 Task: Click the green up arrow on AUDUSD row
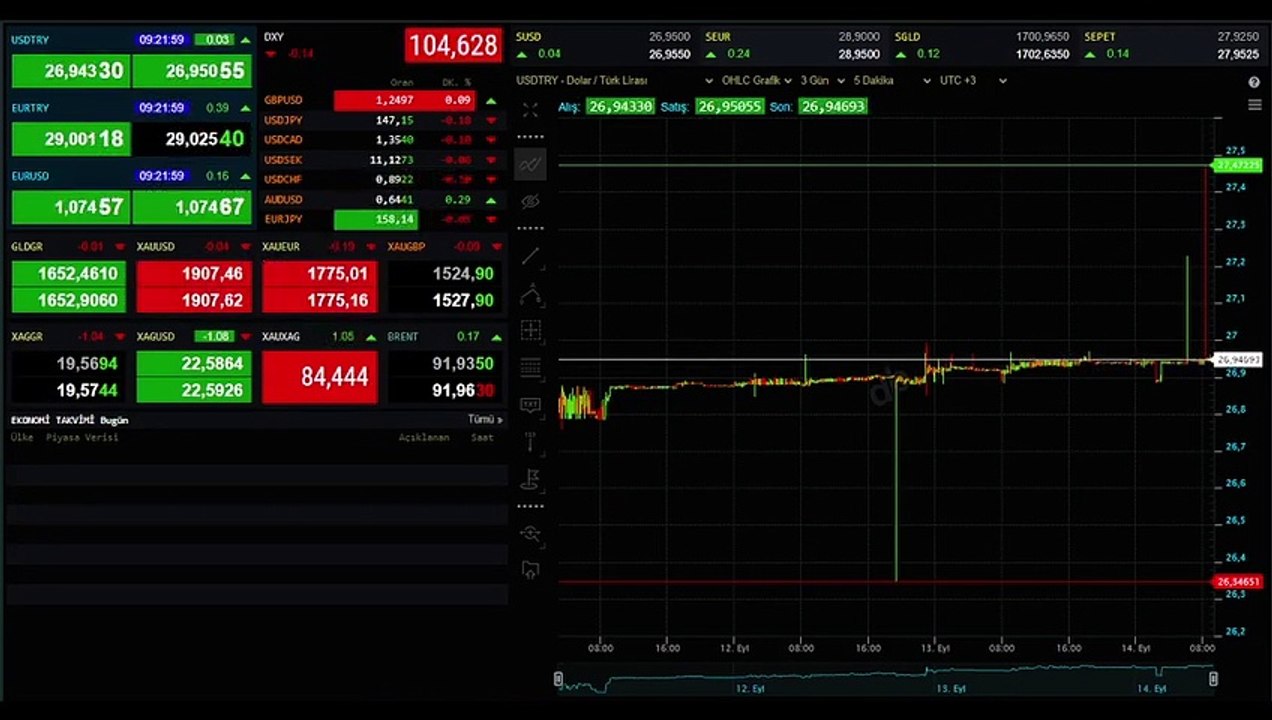coord(491,200)
